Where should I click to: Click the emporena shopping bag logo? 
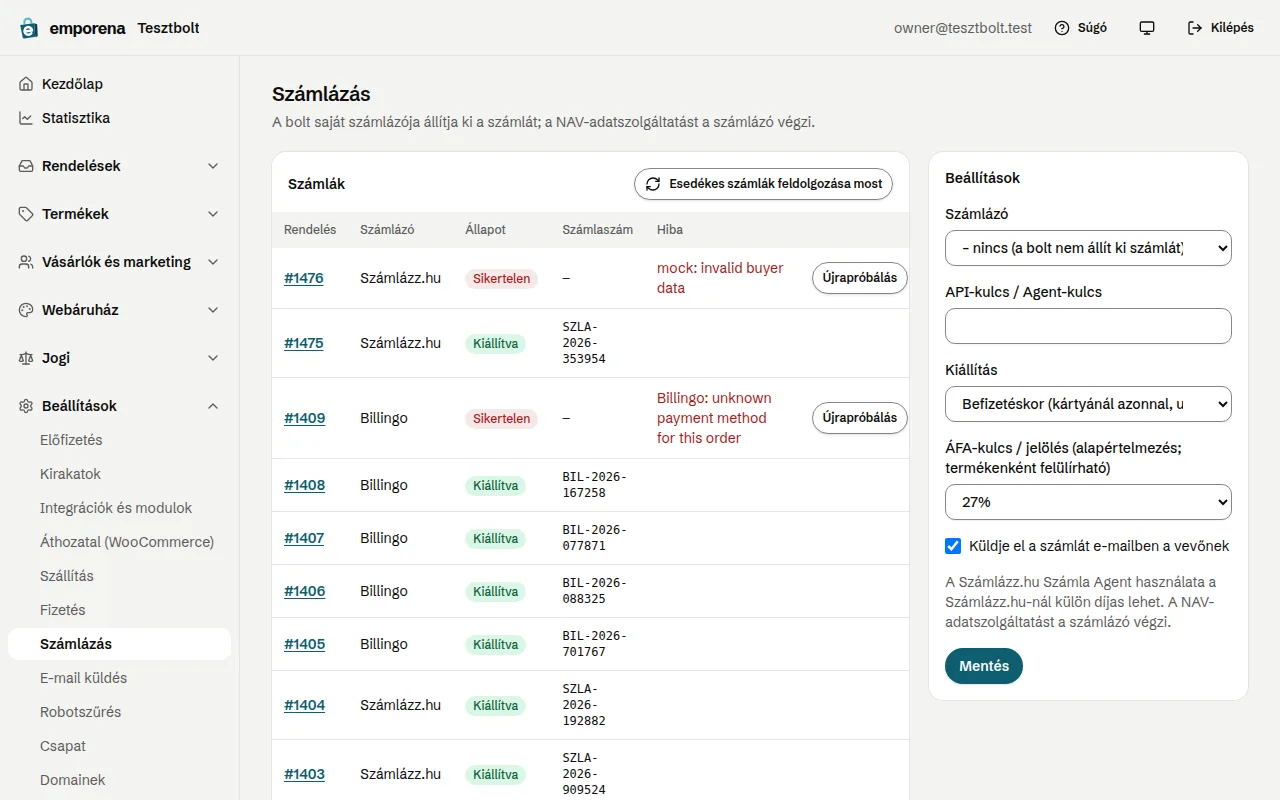click(x=30, y=28)
